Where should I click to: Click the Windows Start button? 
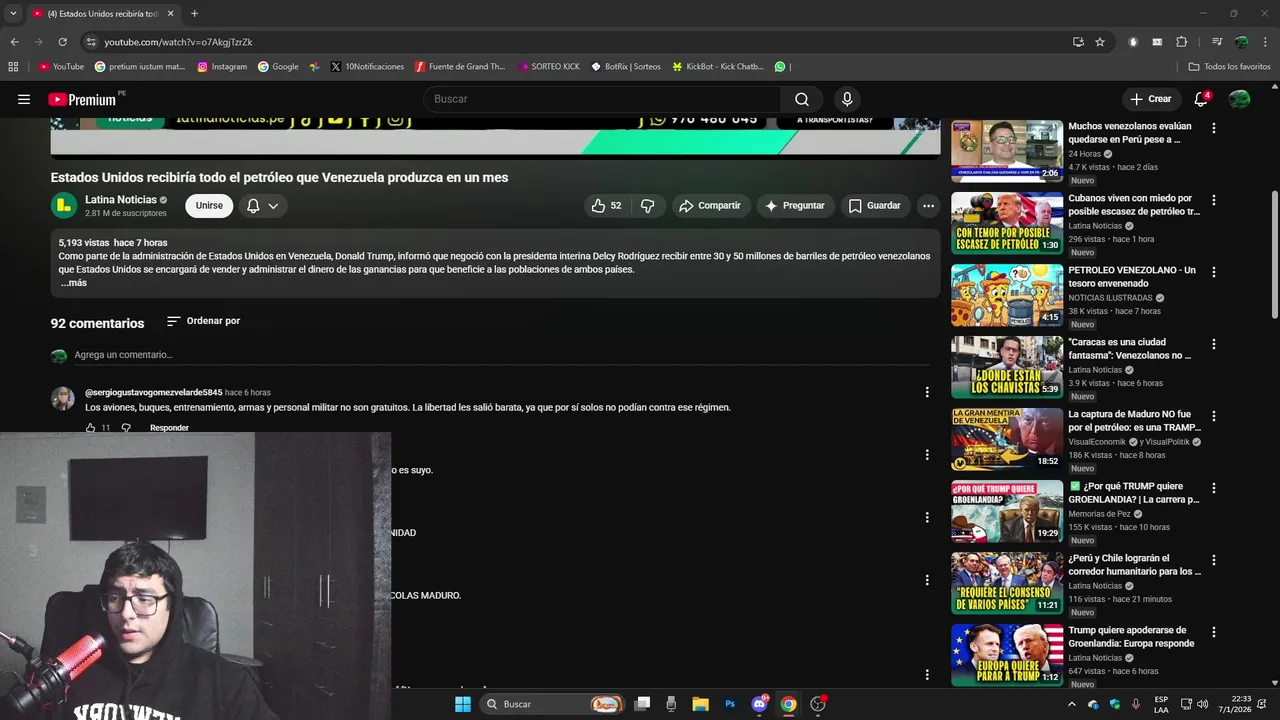click(462, 704)
